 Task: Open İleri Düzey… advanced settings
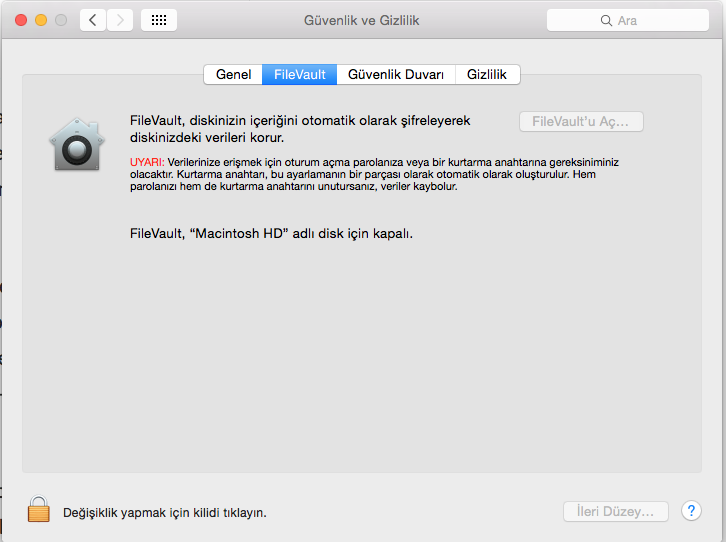click(615, 511)
